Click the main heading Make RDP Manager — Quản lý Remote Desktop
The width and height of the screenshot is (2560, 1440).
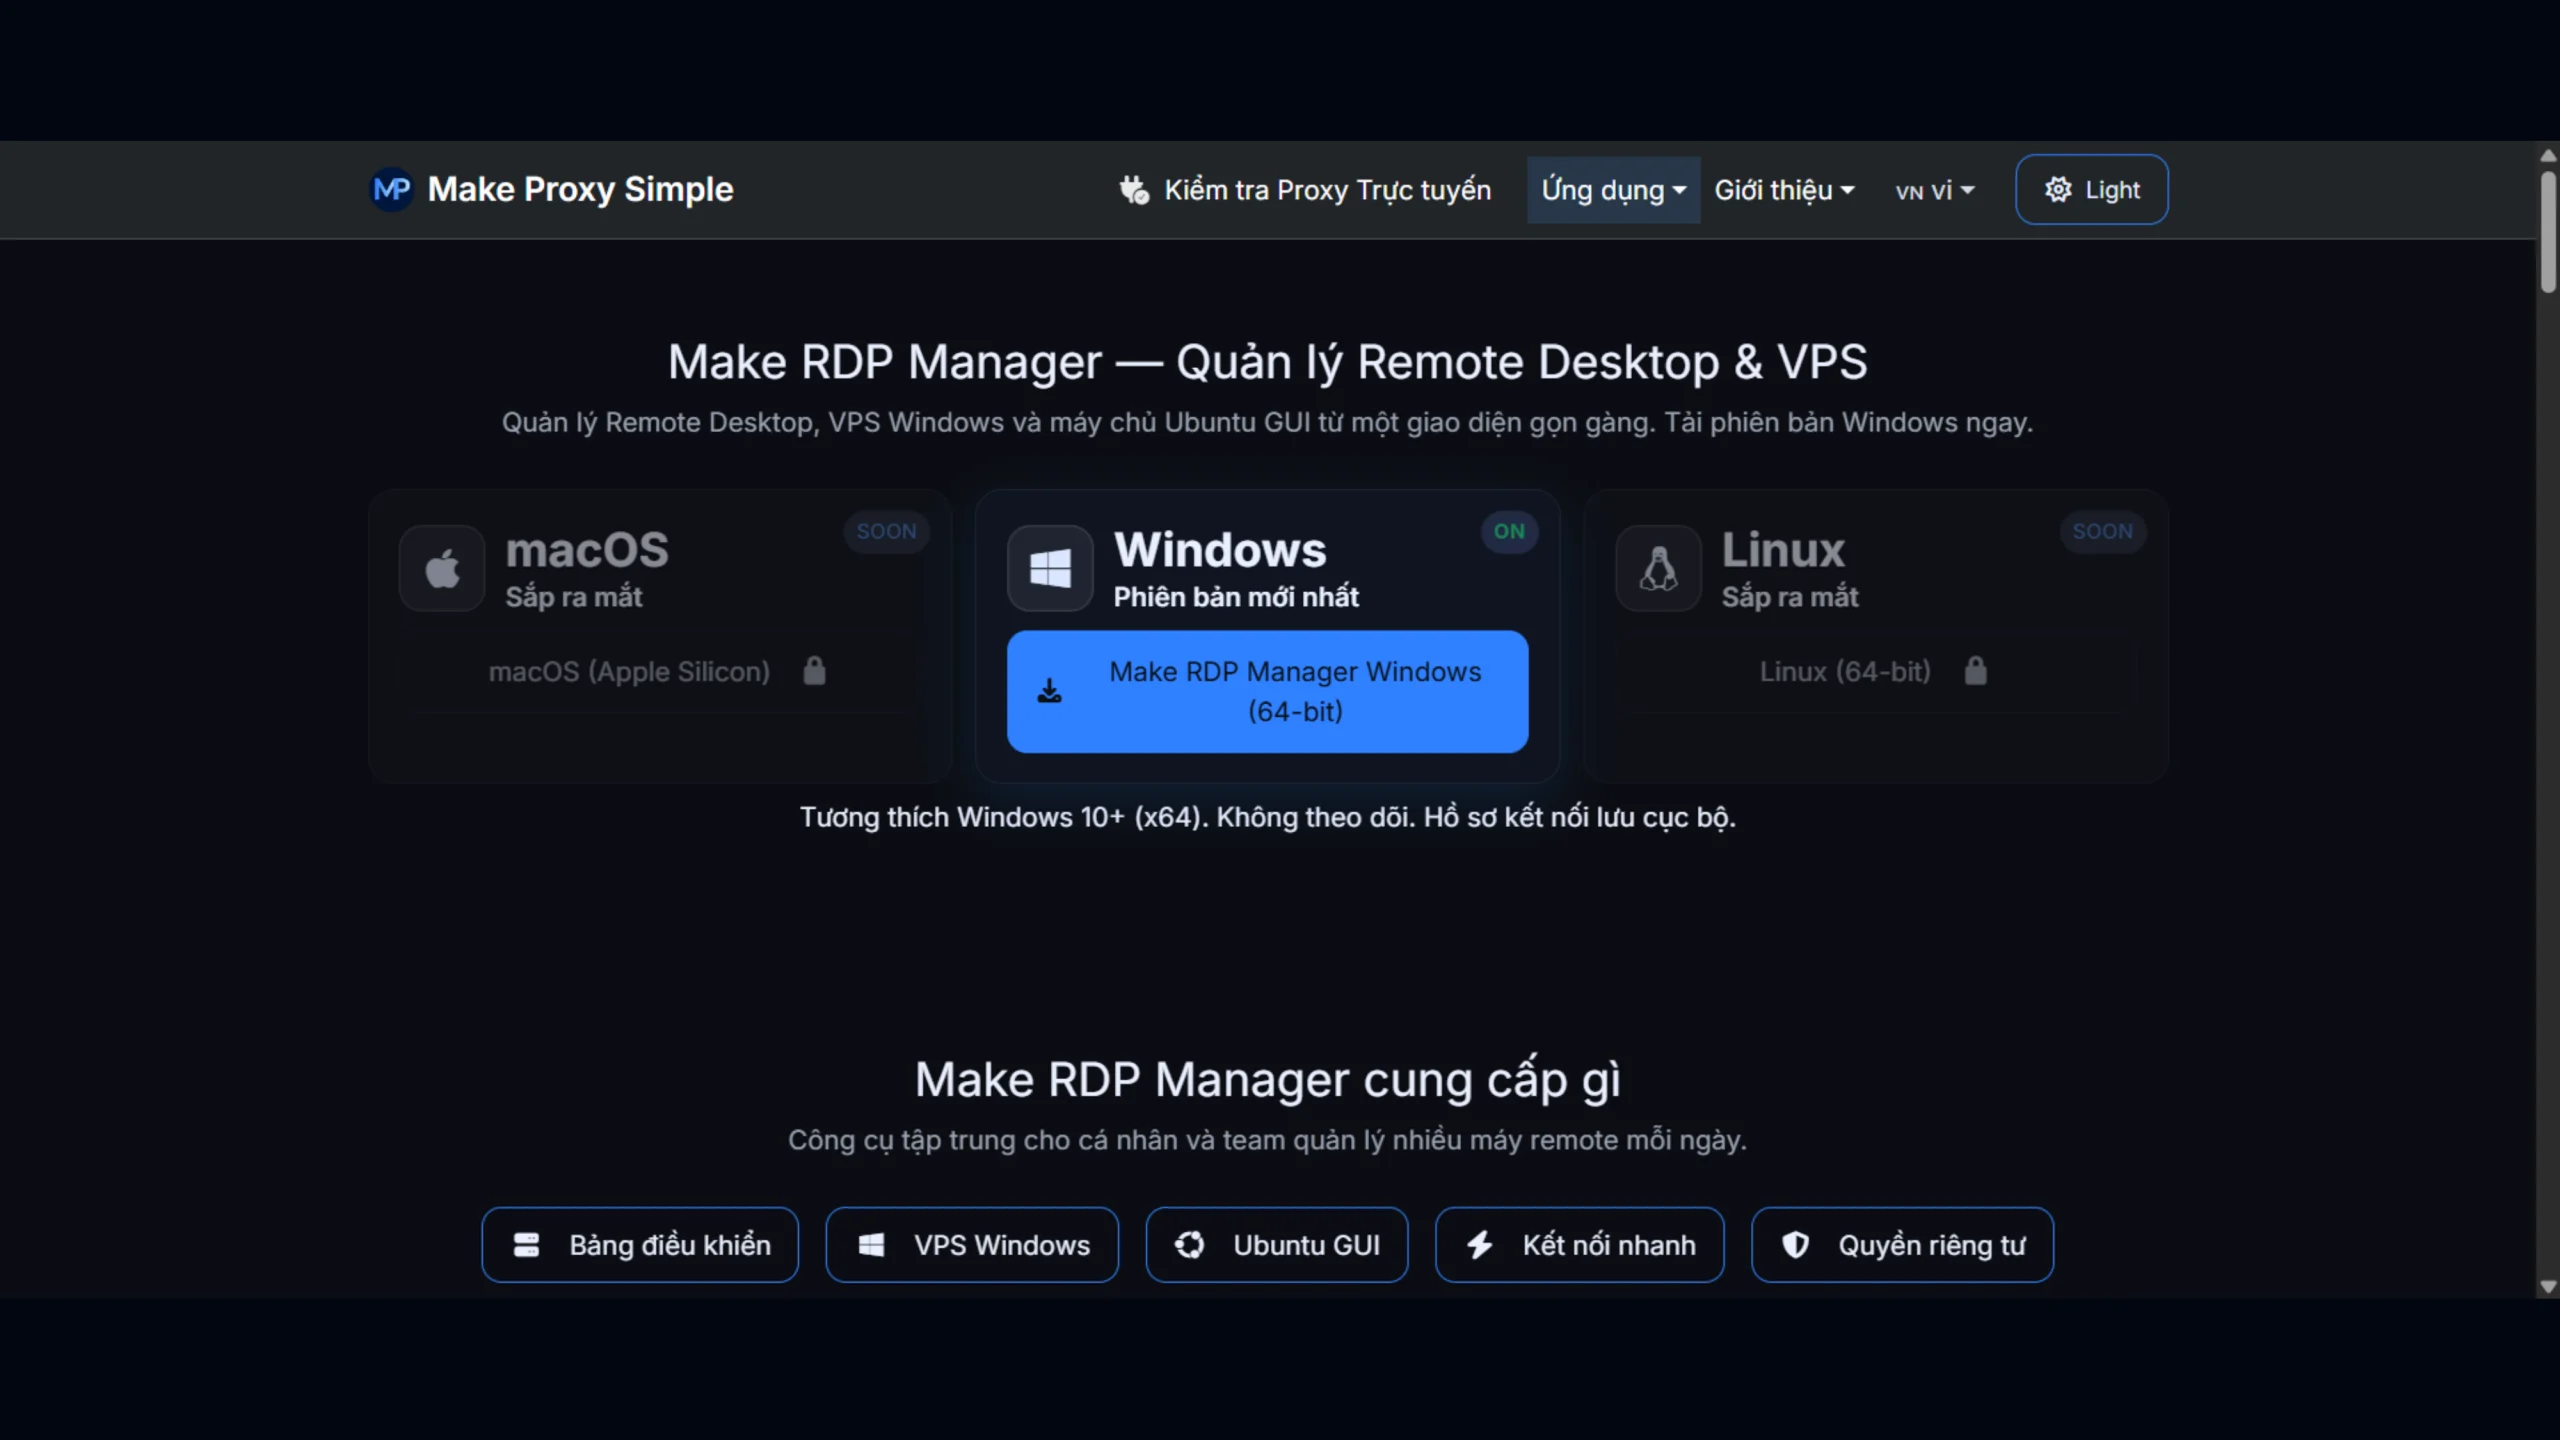click(x=1267, y=362)
